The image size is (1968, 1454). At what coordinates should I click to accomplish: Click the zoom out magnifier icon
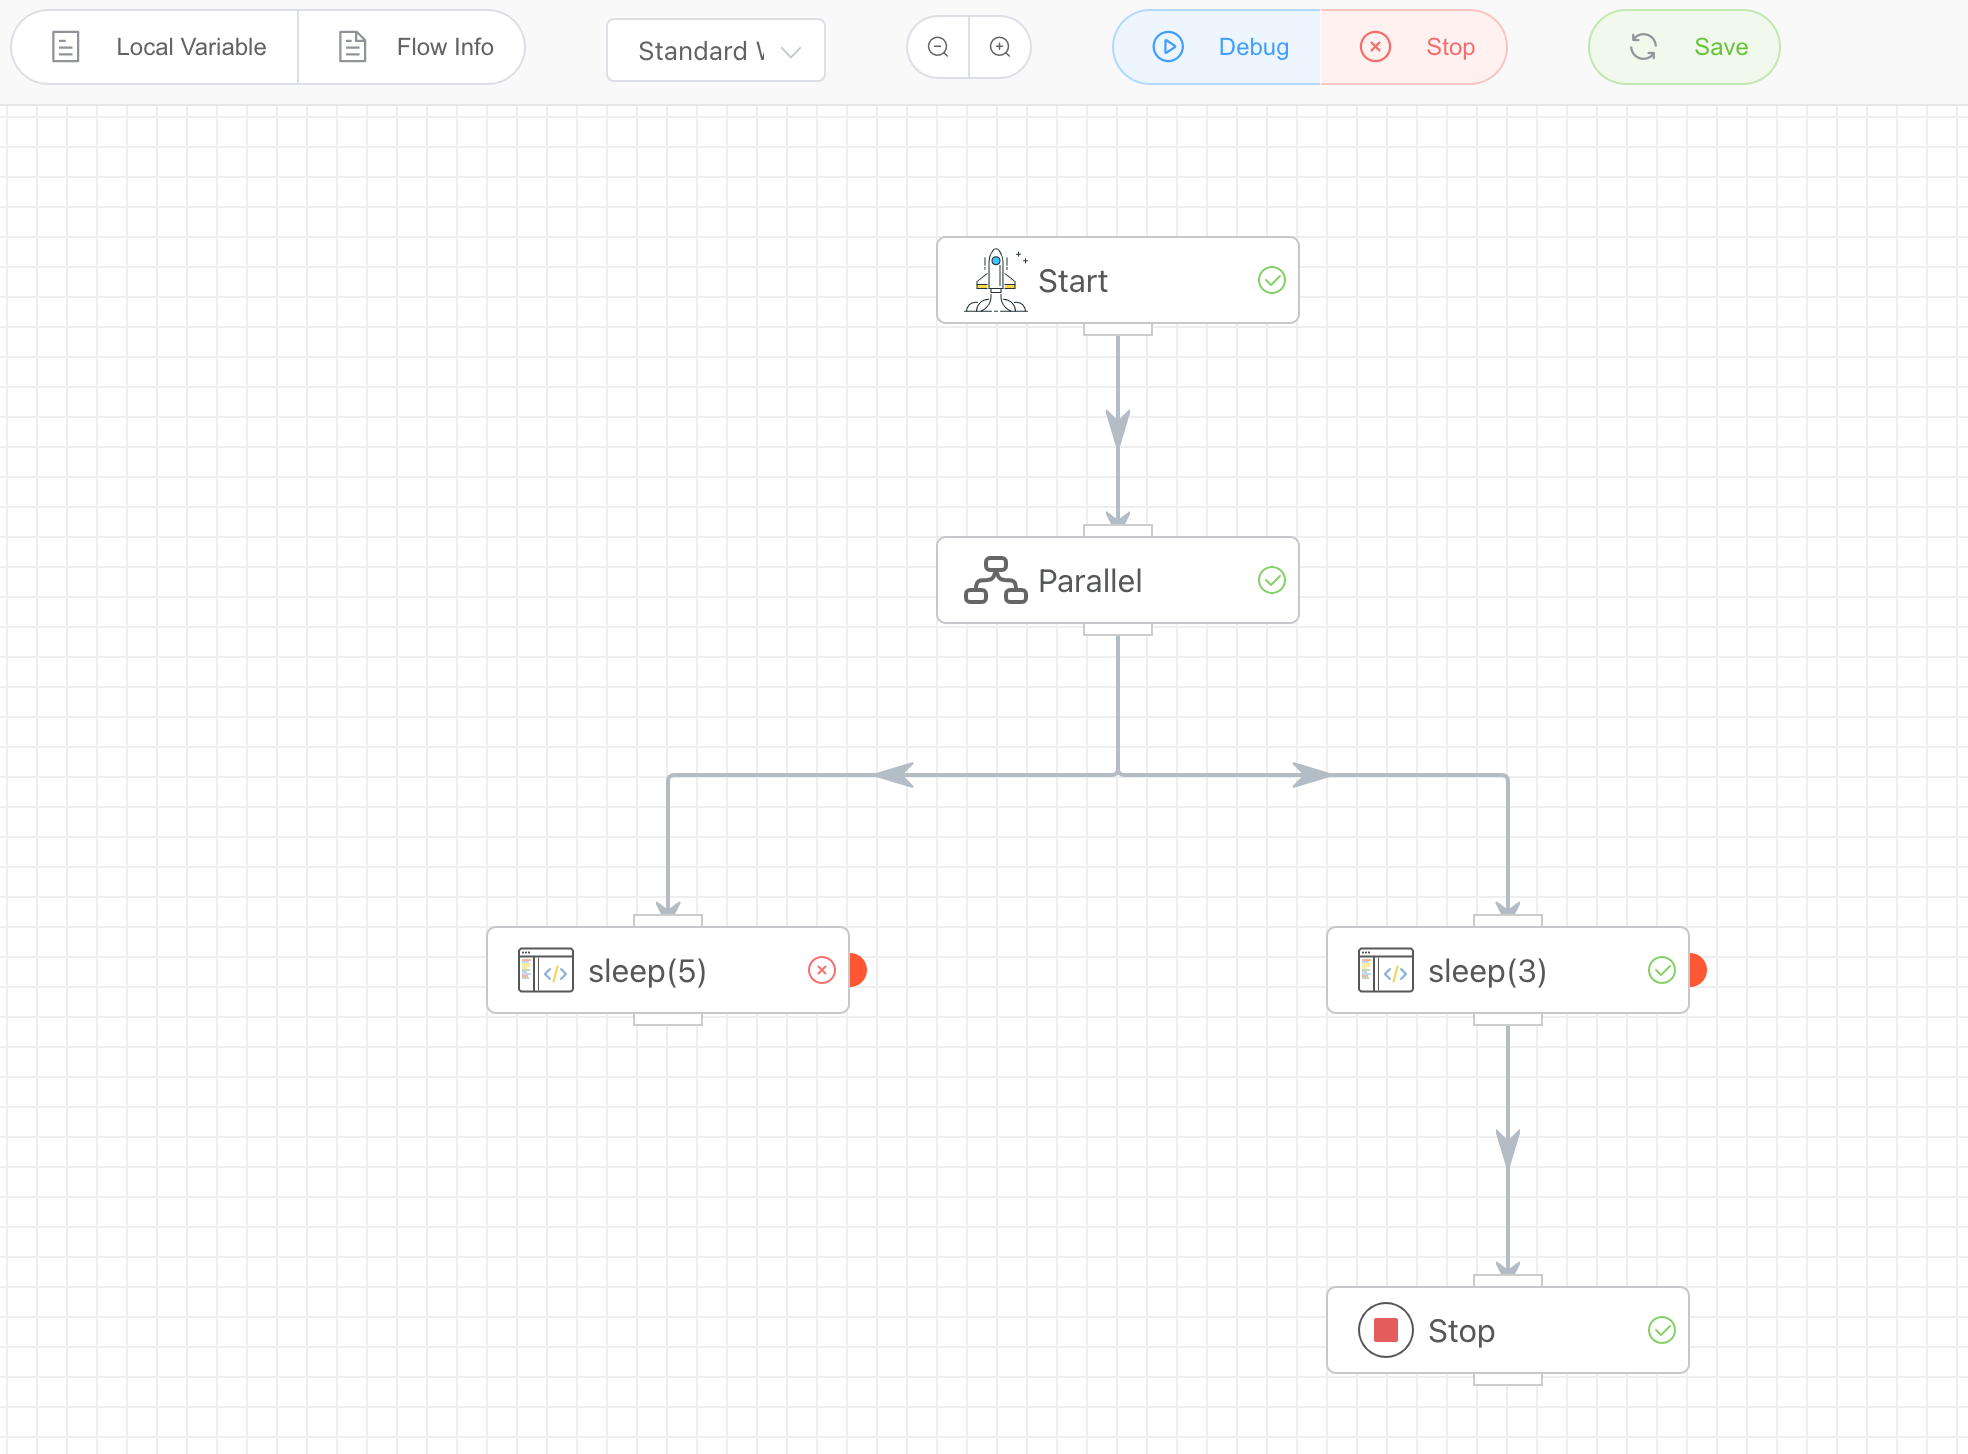point(938,47)
